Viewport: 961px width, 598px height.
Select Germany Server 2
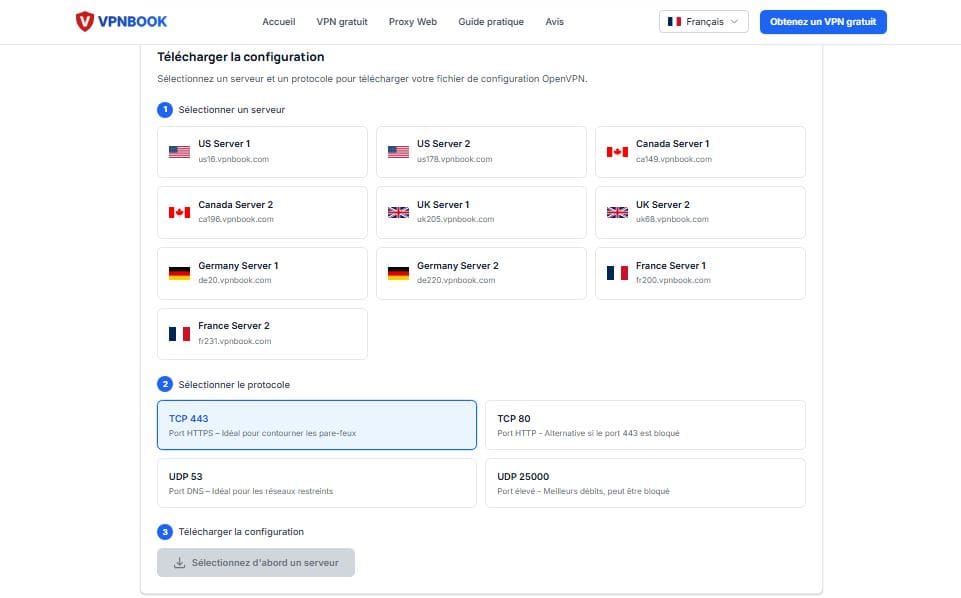click(x=481, y=273)
